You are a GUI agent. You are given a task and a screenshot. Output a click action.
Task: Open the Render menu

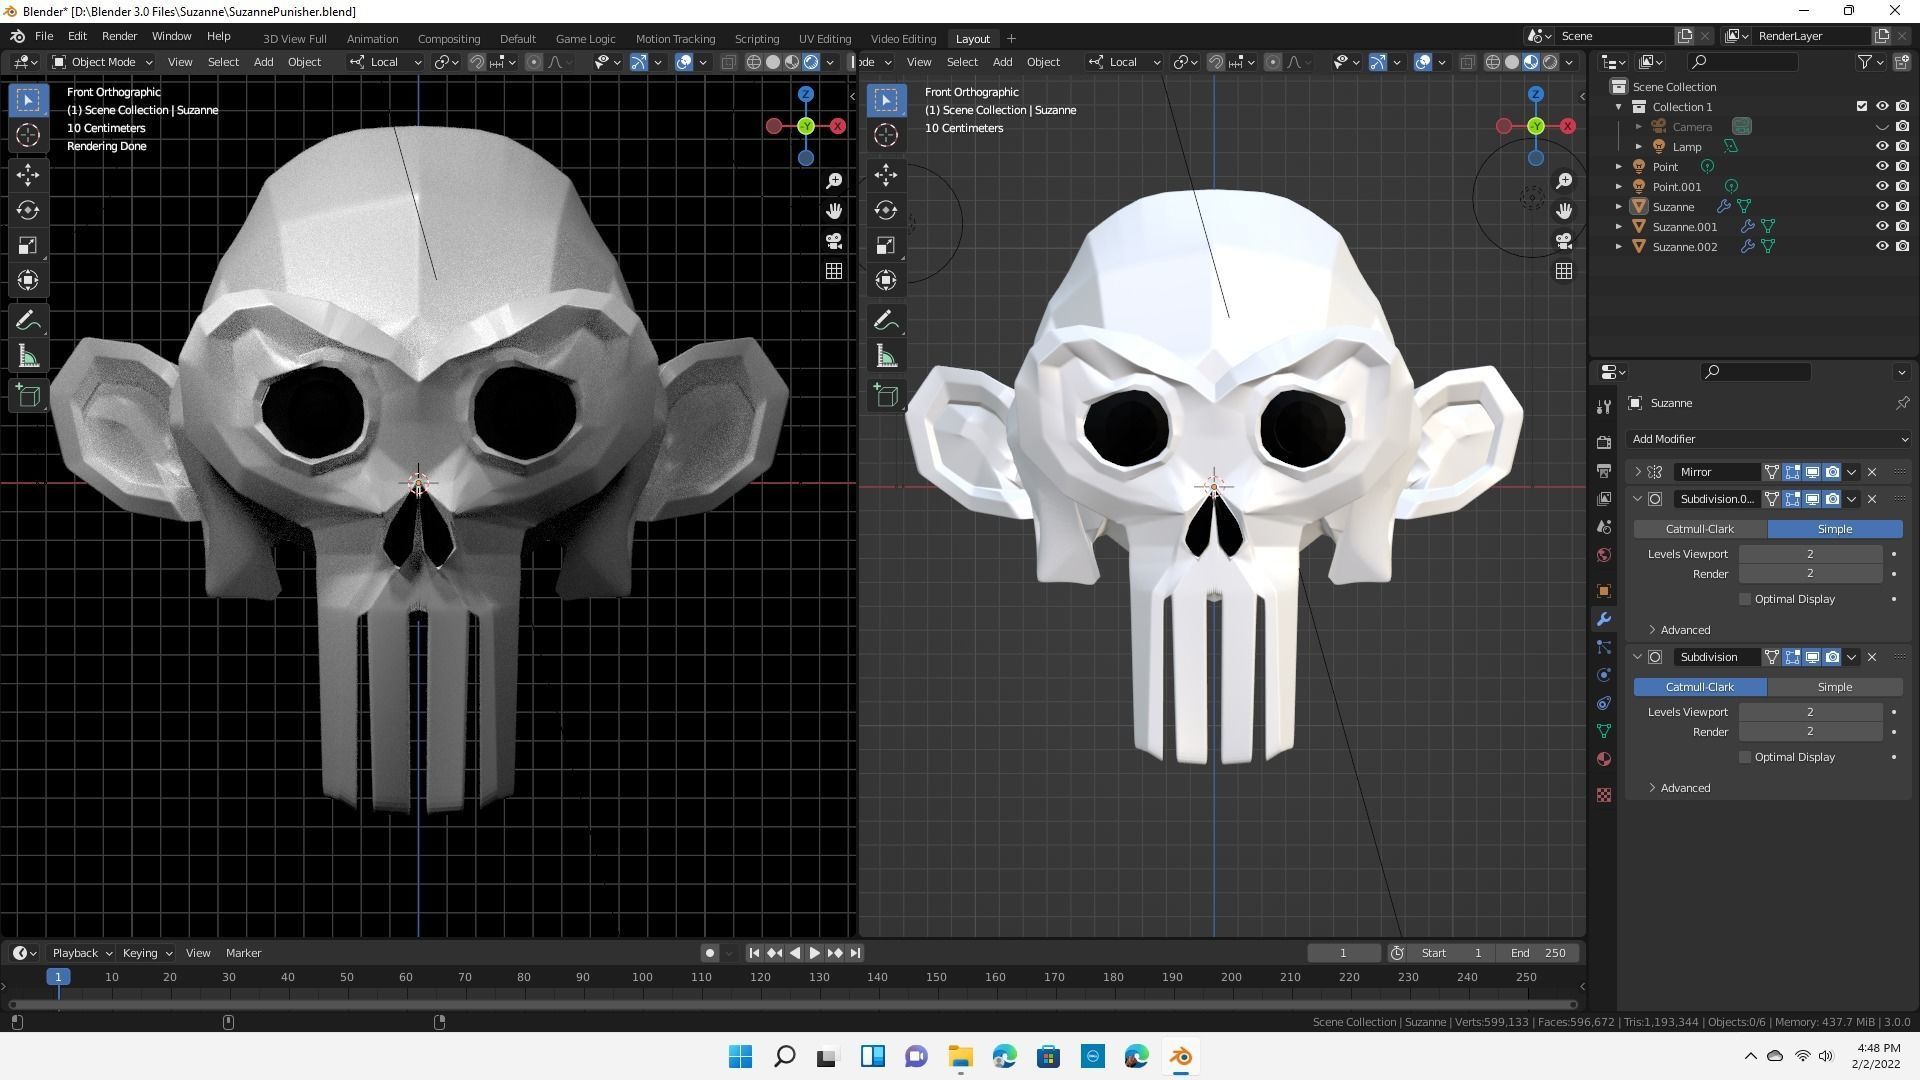click(119, 36)
